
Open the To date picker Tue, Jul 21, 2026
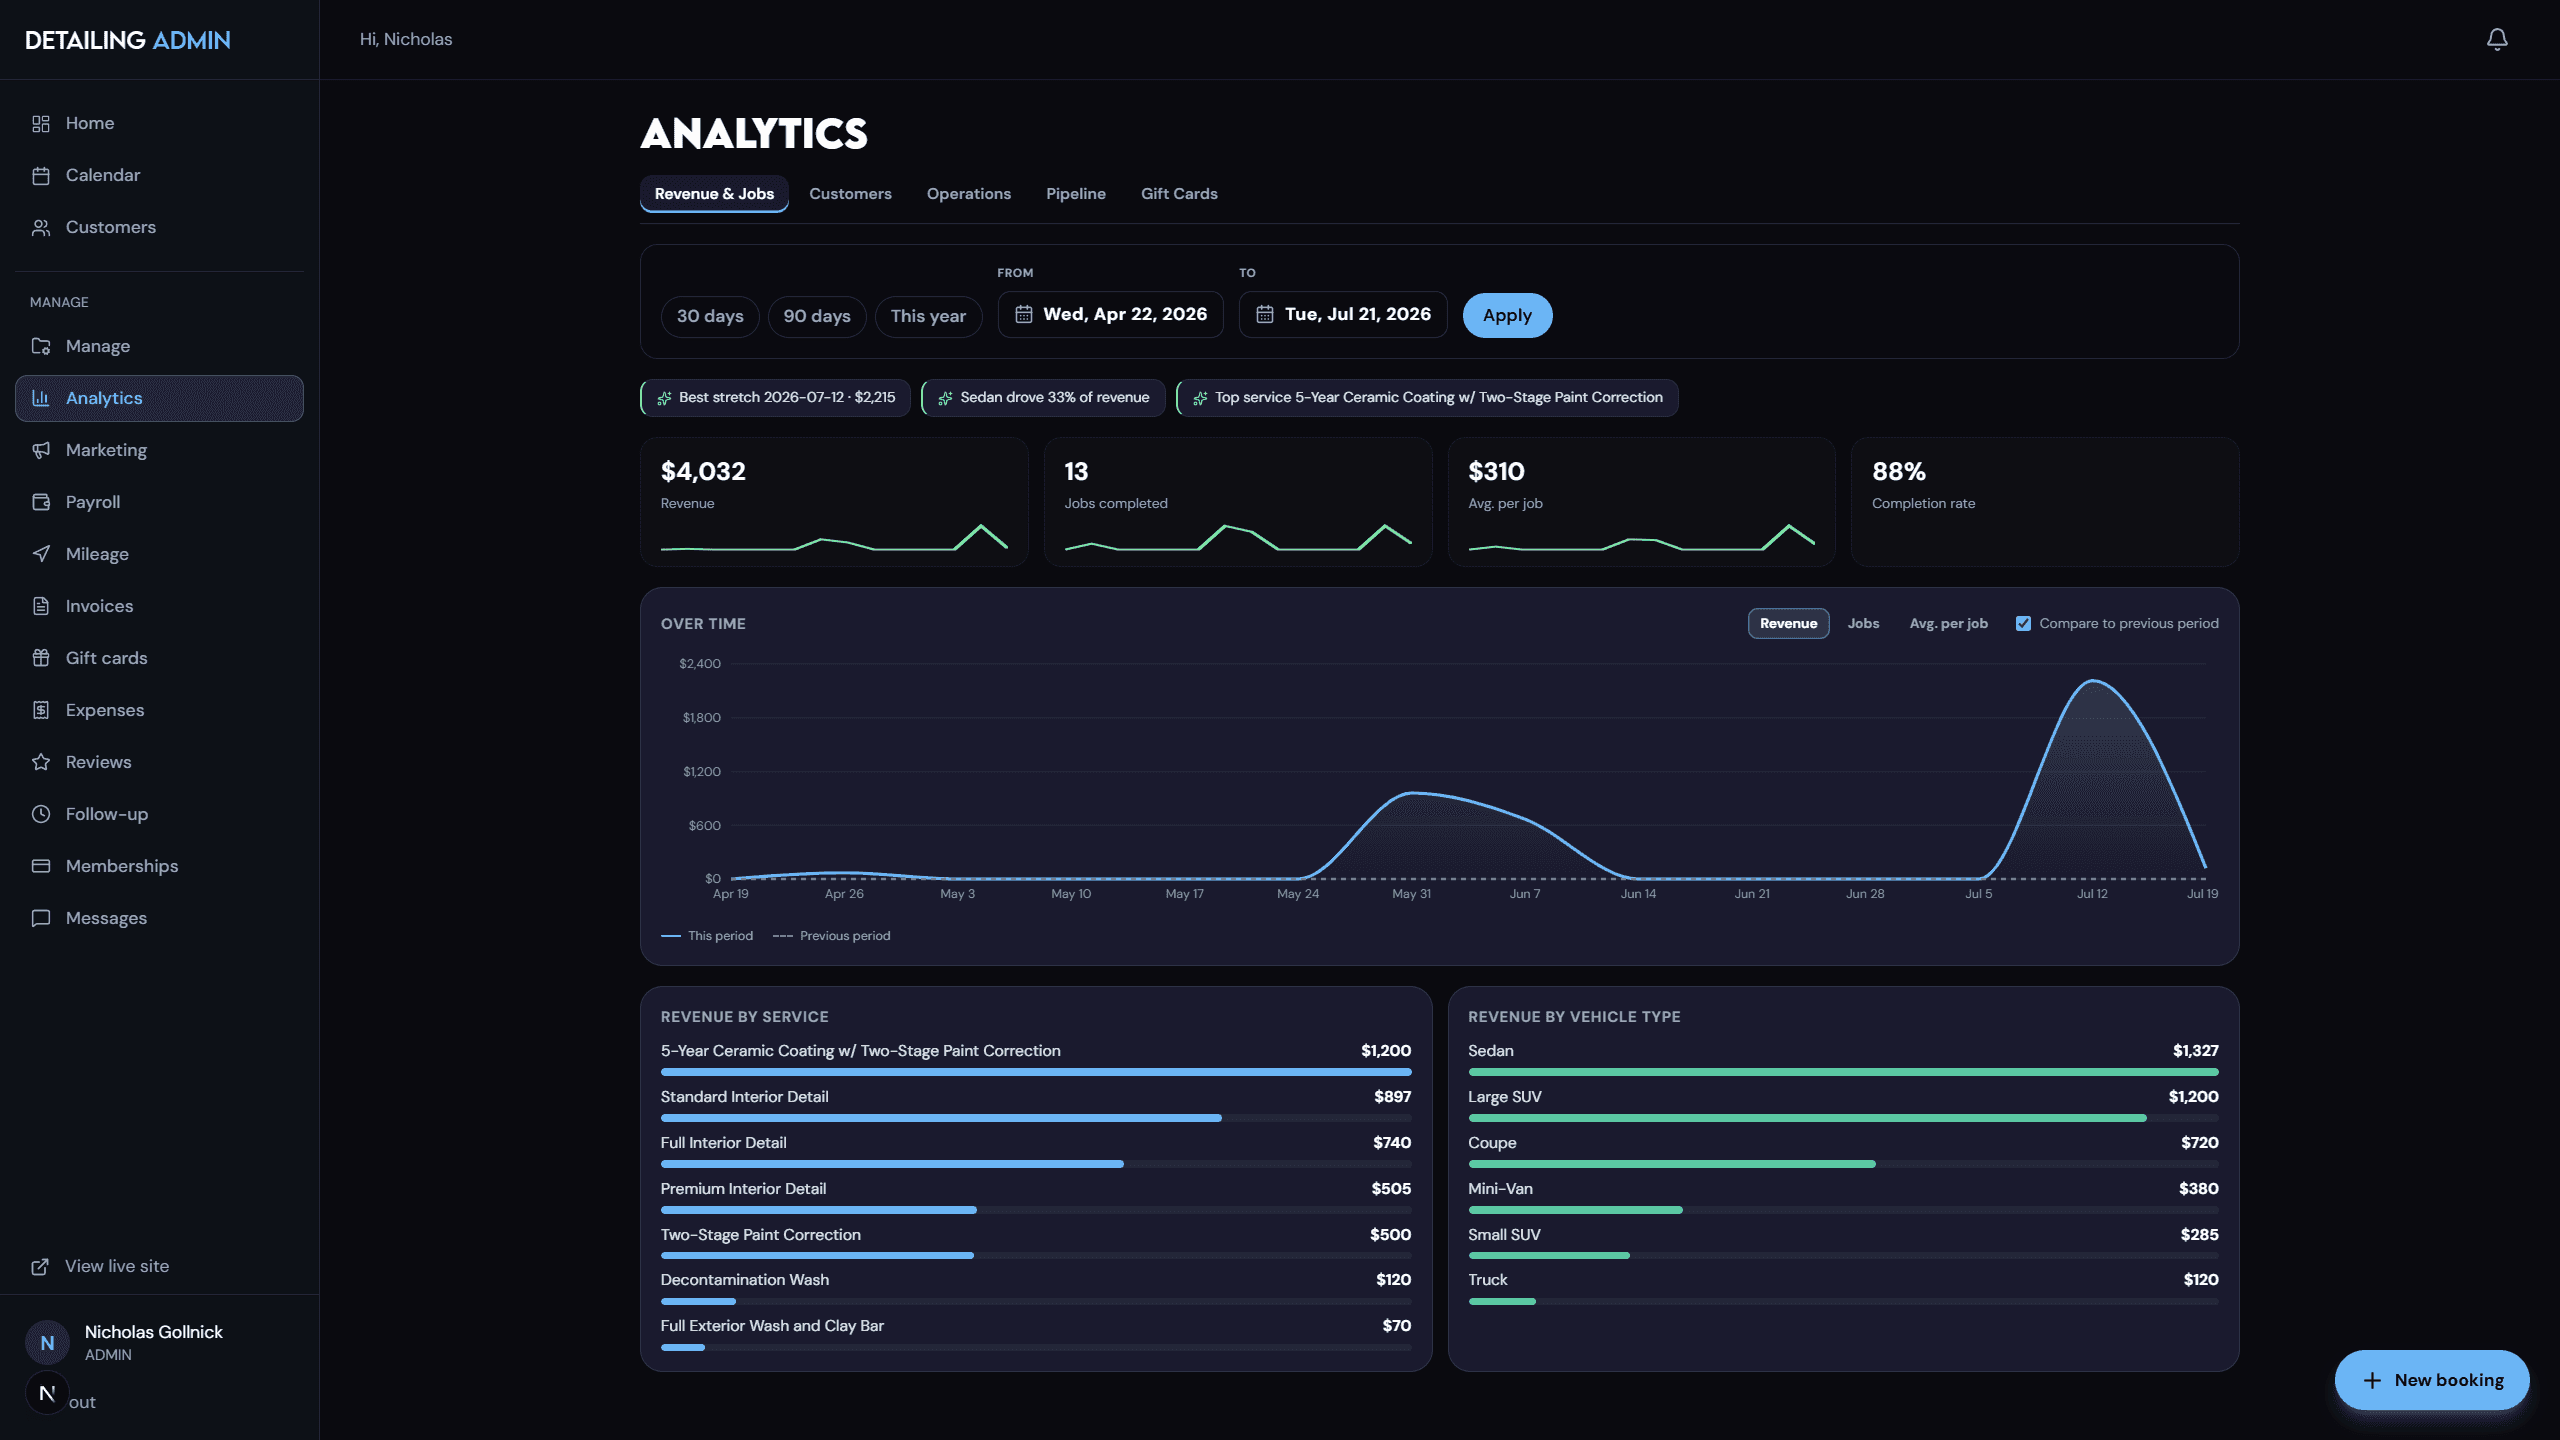(x=1342, y=314)
